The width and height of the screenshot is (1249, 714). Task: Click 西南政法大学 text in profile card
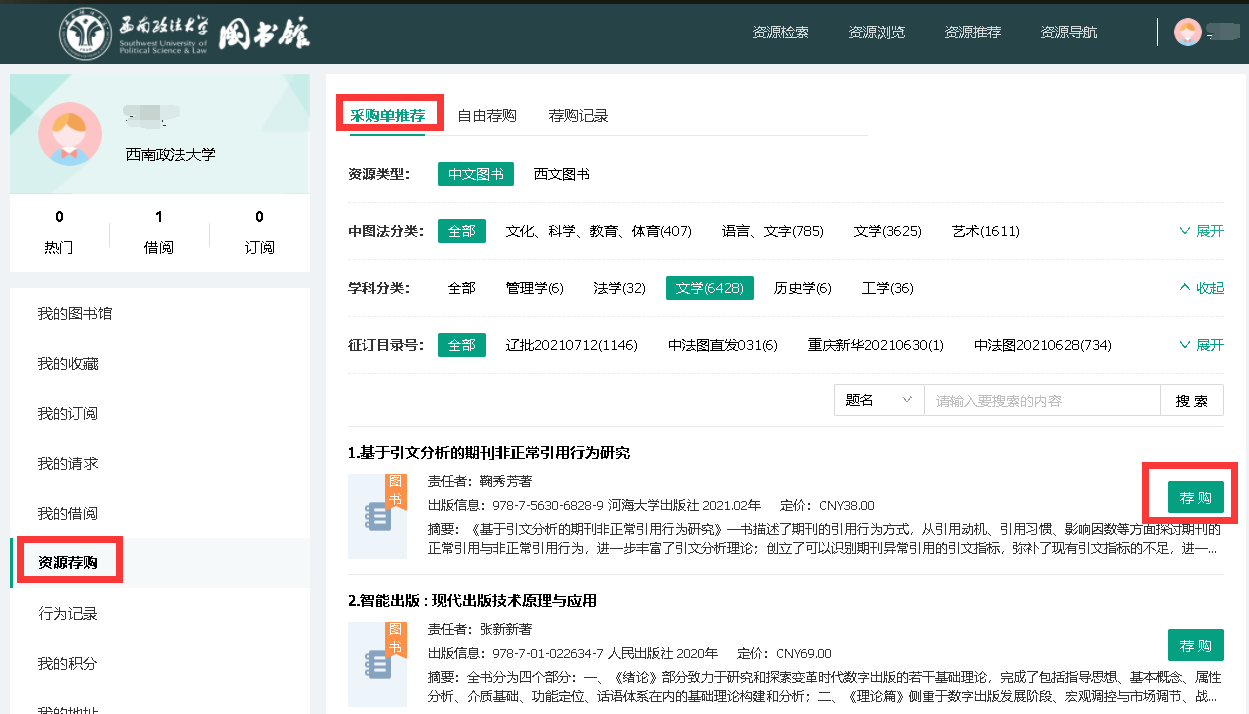click(170, 155)
